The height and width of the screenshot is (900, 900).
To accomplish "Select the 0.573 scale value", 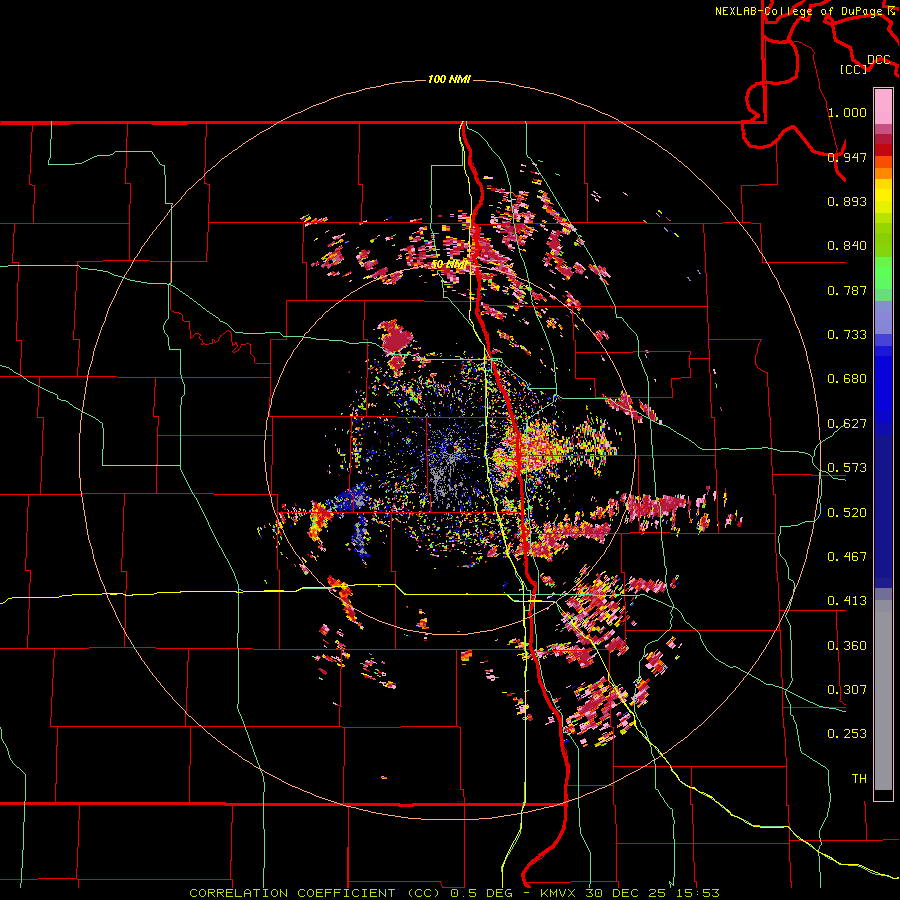I will click(x=847, y=468).
